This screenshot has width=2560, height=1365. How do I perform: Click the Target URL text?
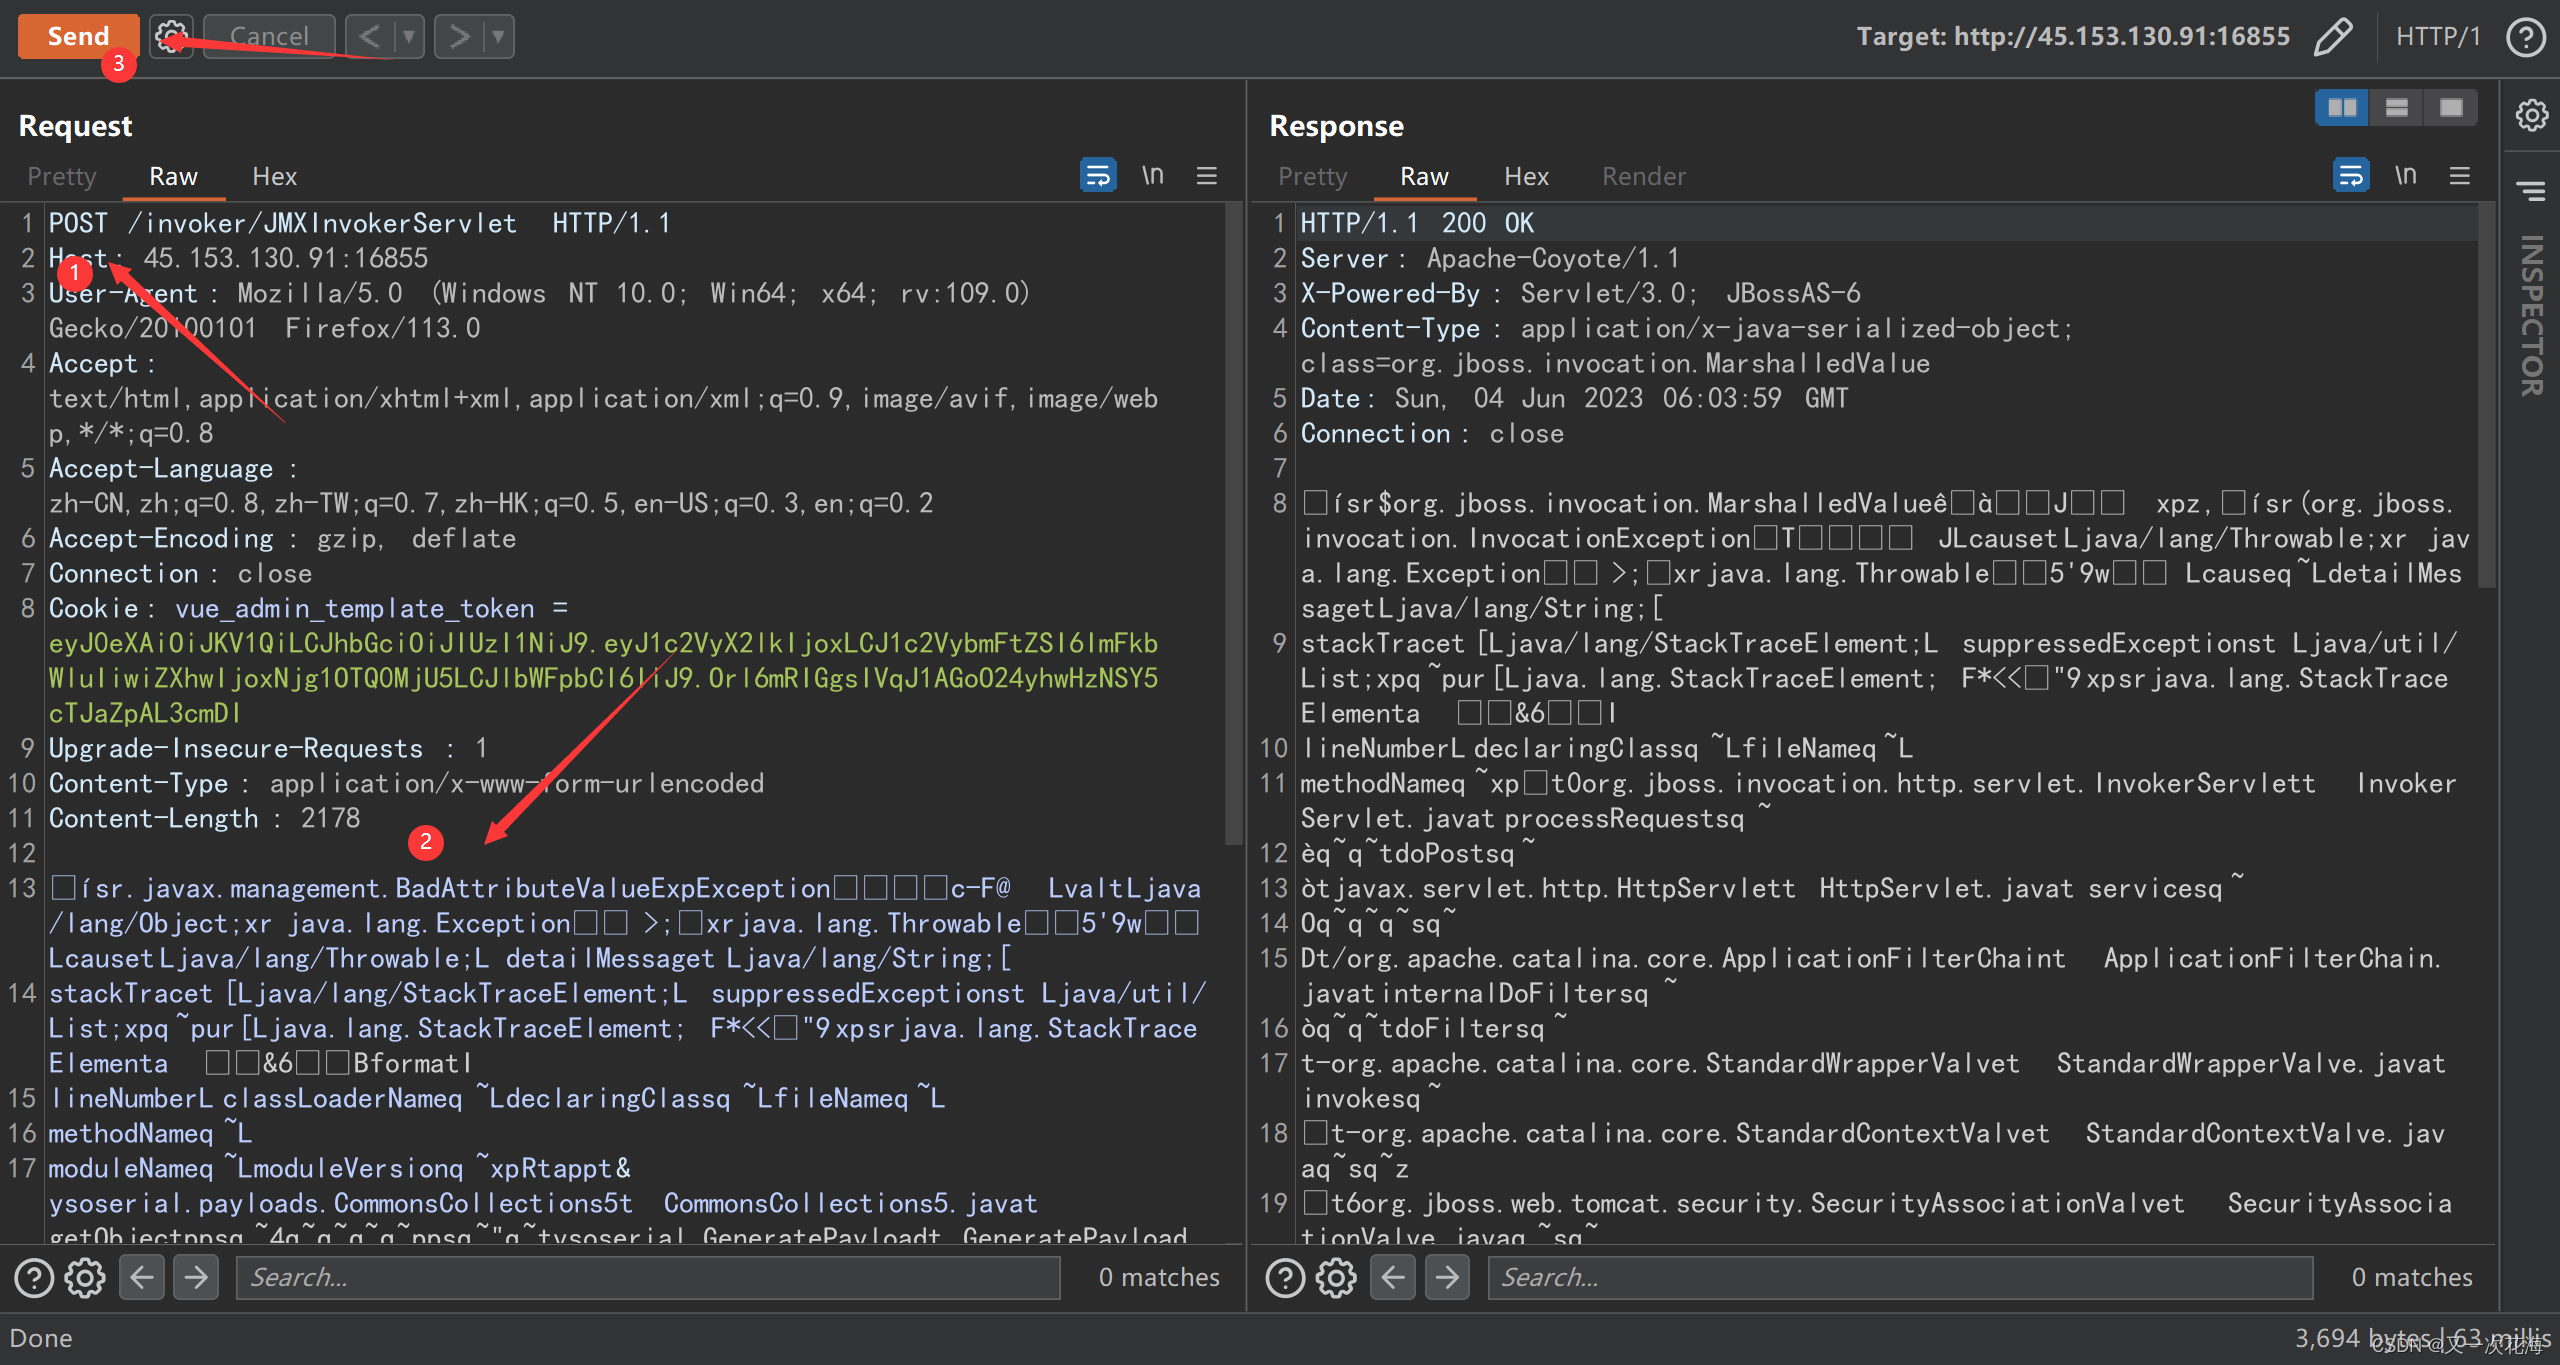[x=2072, y=37]
